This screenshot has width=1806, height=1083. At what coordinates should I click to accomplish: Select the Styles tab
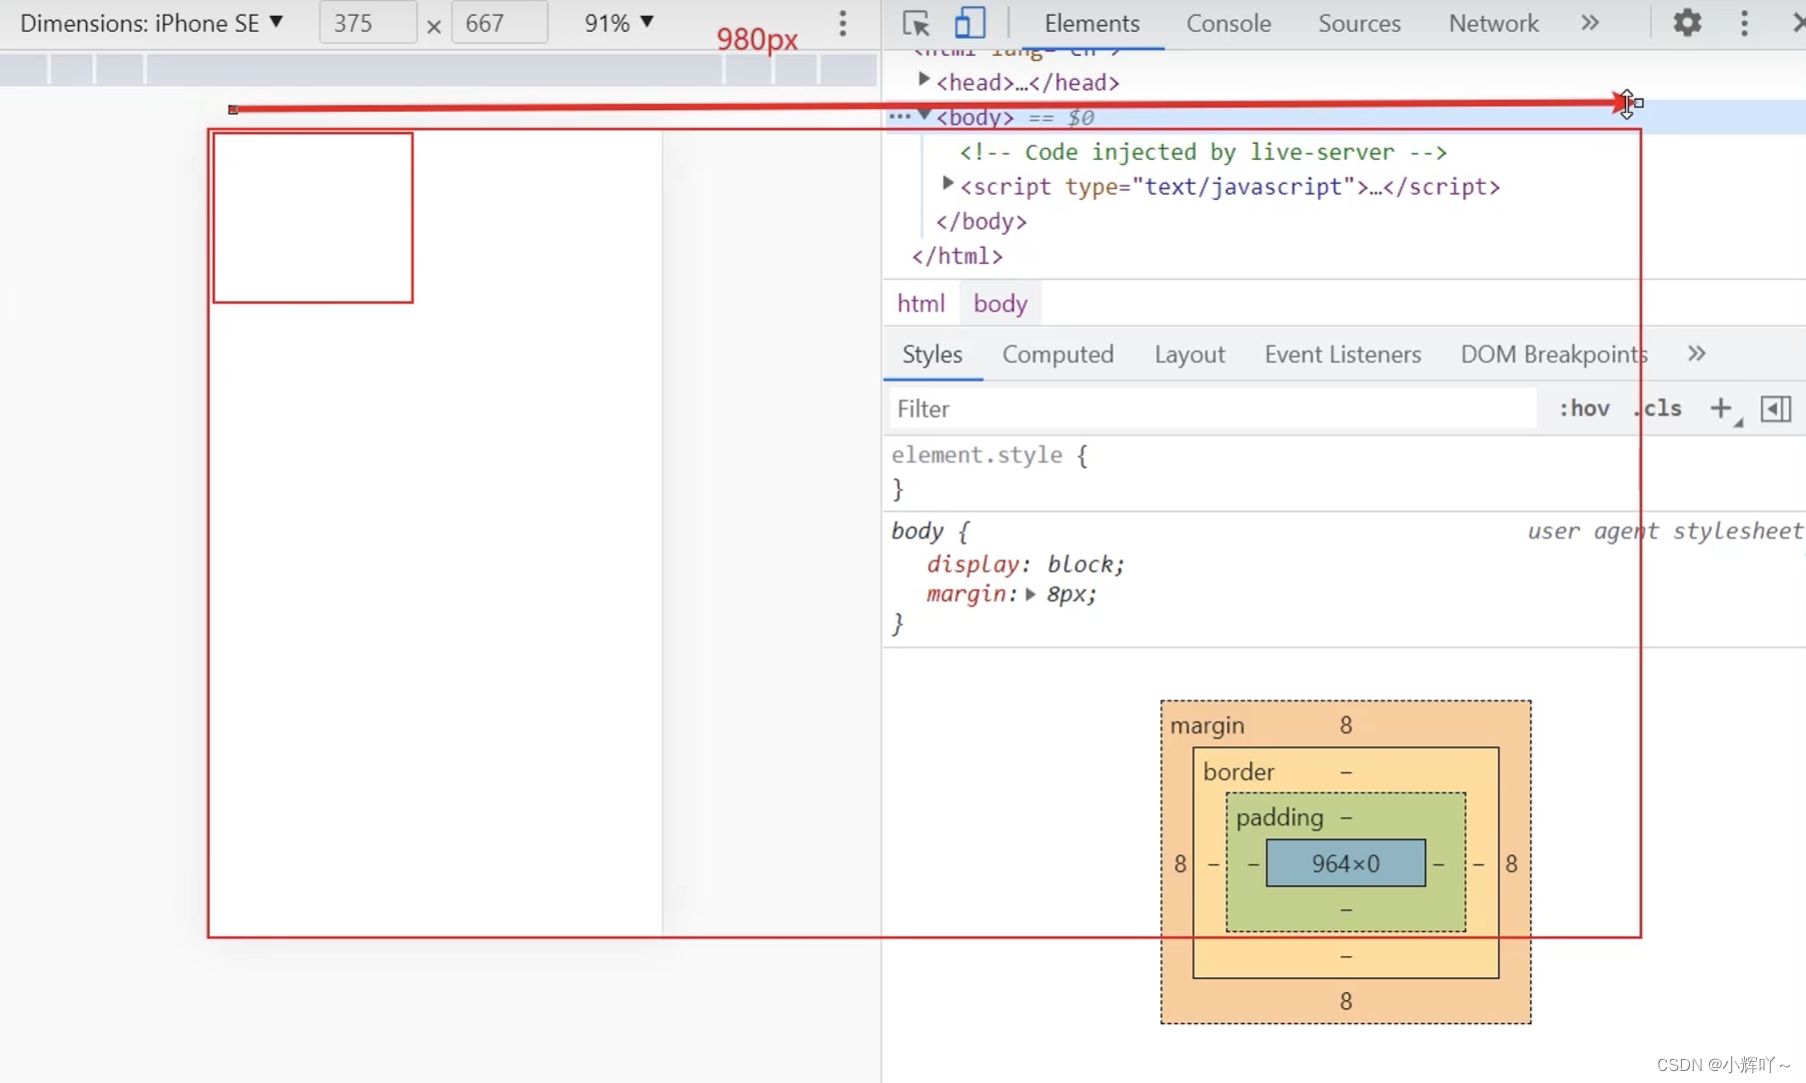click(932, 354)
